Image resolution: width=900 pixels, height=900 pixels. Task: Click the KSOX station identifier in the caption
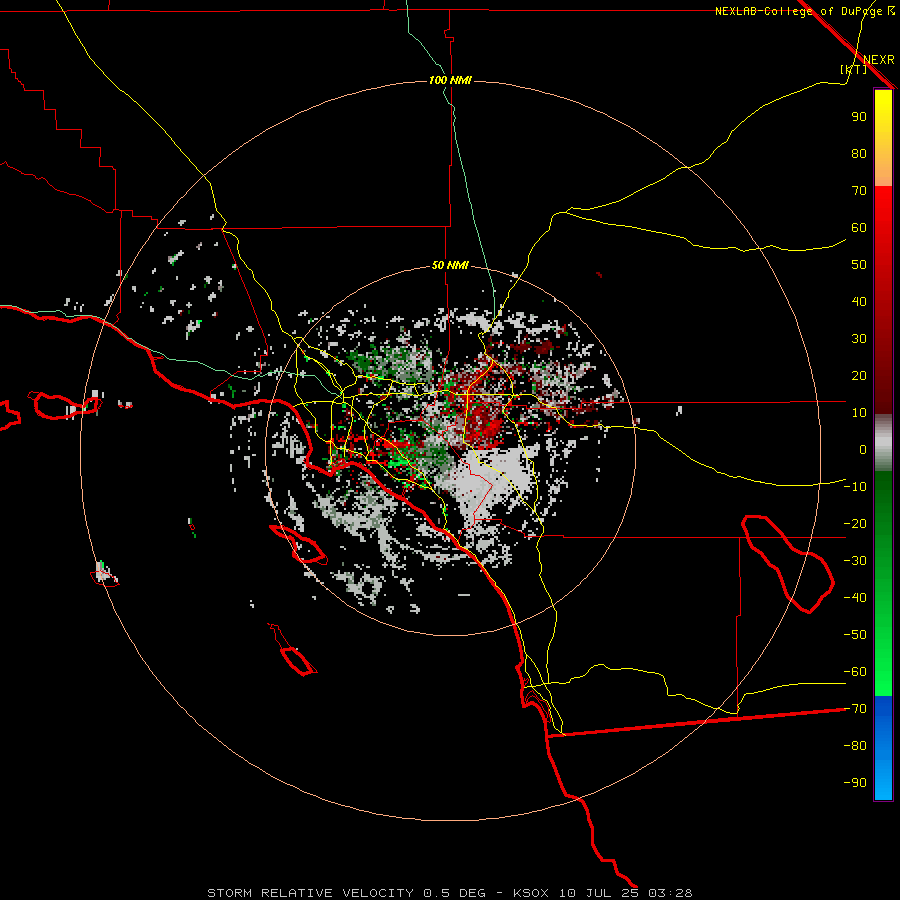pos(530,893)
